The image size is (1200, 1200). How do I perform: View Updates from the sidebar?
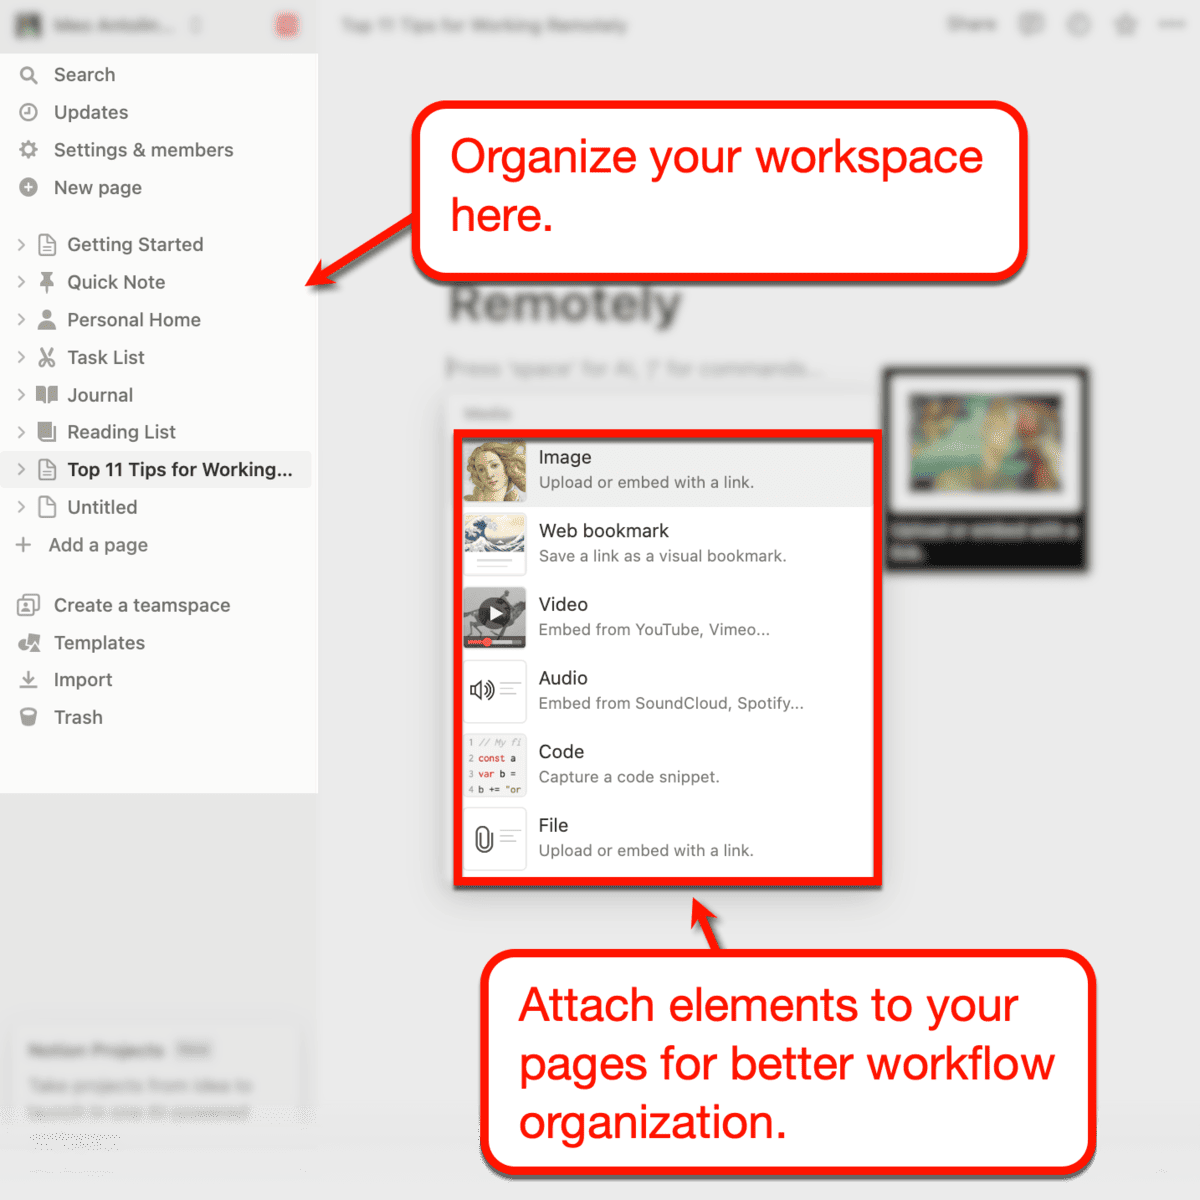pyautogui.click(x=91, y=112)
